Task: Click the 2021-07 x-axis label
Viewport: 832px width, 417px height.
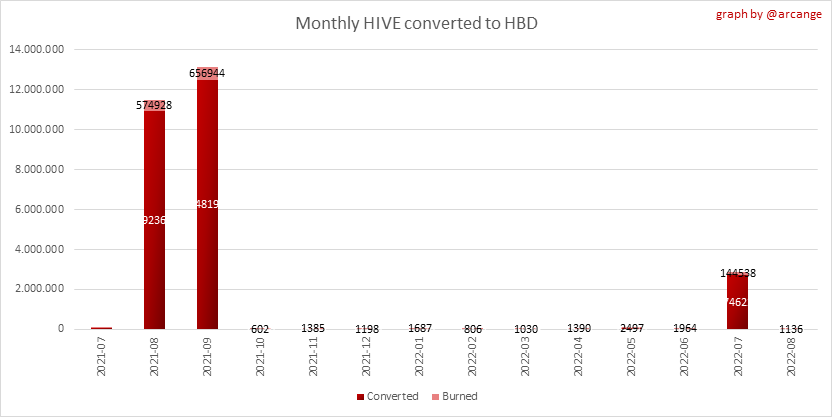Action: tap(101, 356)
